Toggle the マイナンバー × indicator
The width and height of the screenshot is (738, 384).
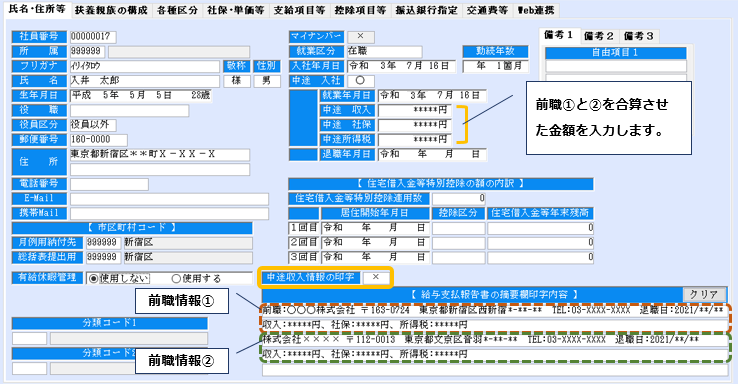point(361,37)
